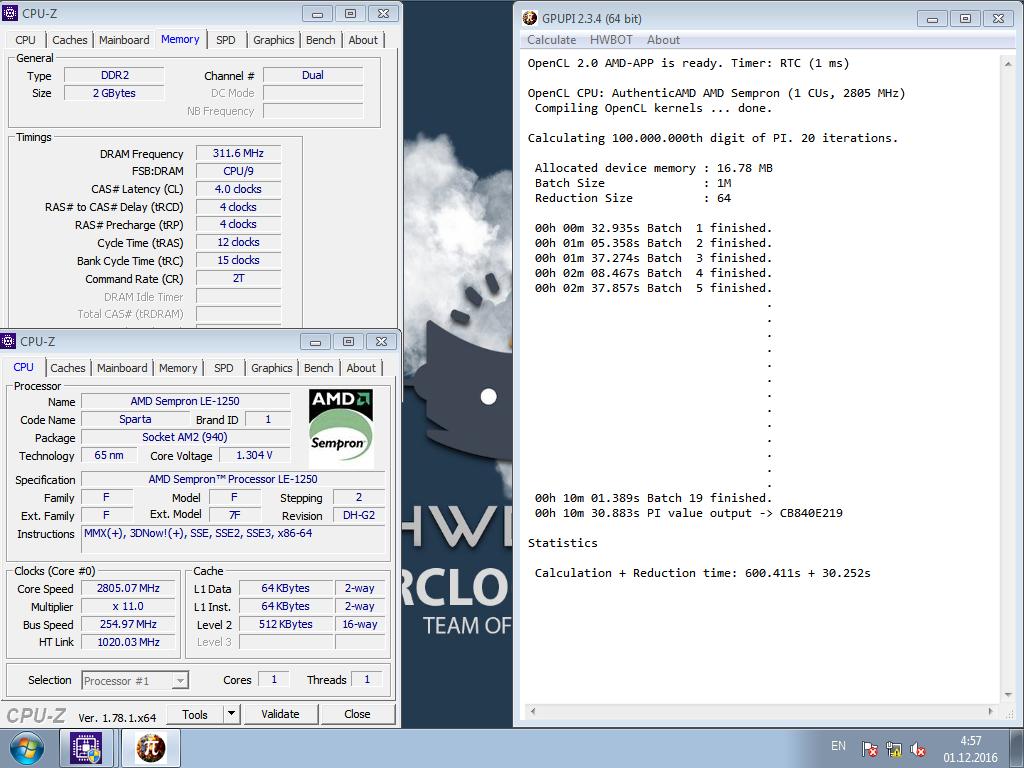Click Code Name field Sparta
The height and width of the screenshot is (768, 1024).
[135, 419]
